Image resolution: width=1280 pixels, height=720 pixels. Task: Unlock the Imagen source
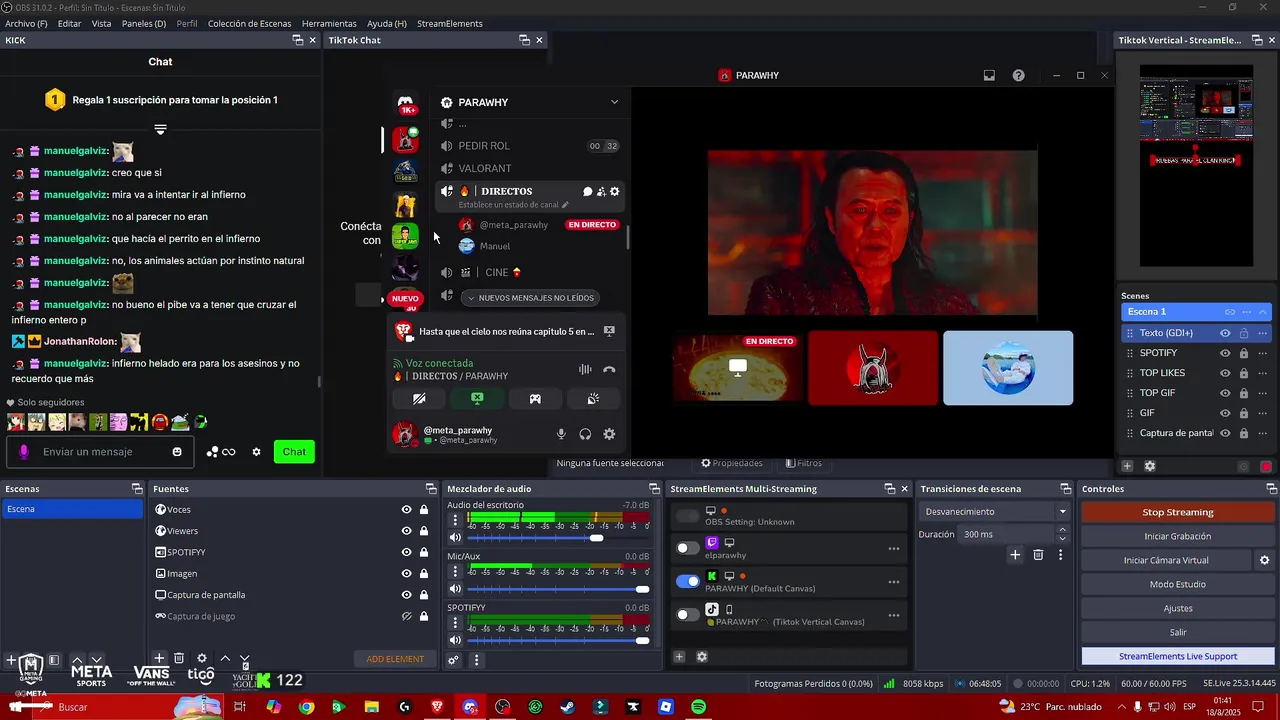click(424, 574)
